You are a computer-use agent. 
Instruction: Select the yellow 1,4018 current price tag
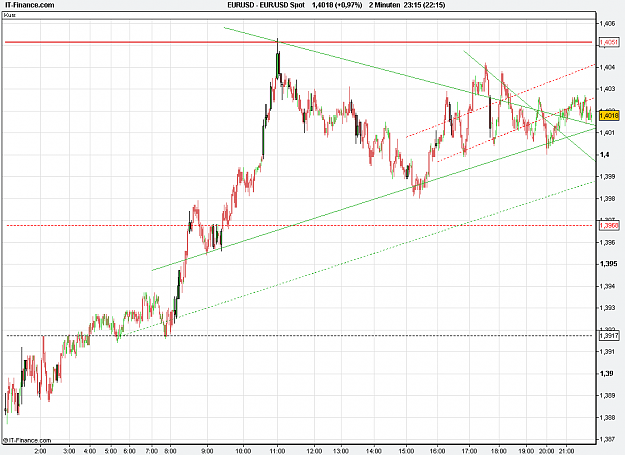609,116
